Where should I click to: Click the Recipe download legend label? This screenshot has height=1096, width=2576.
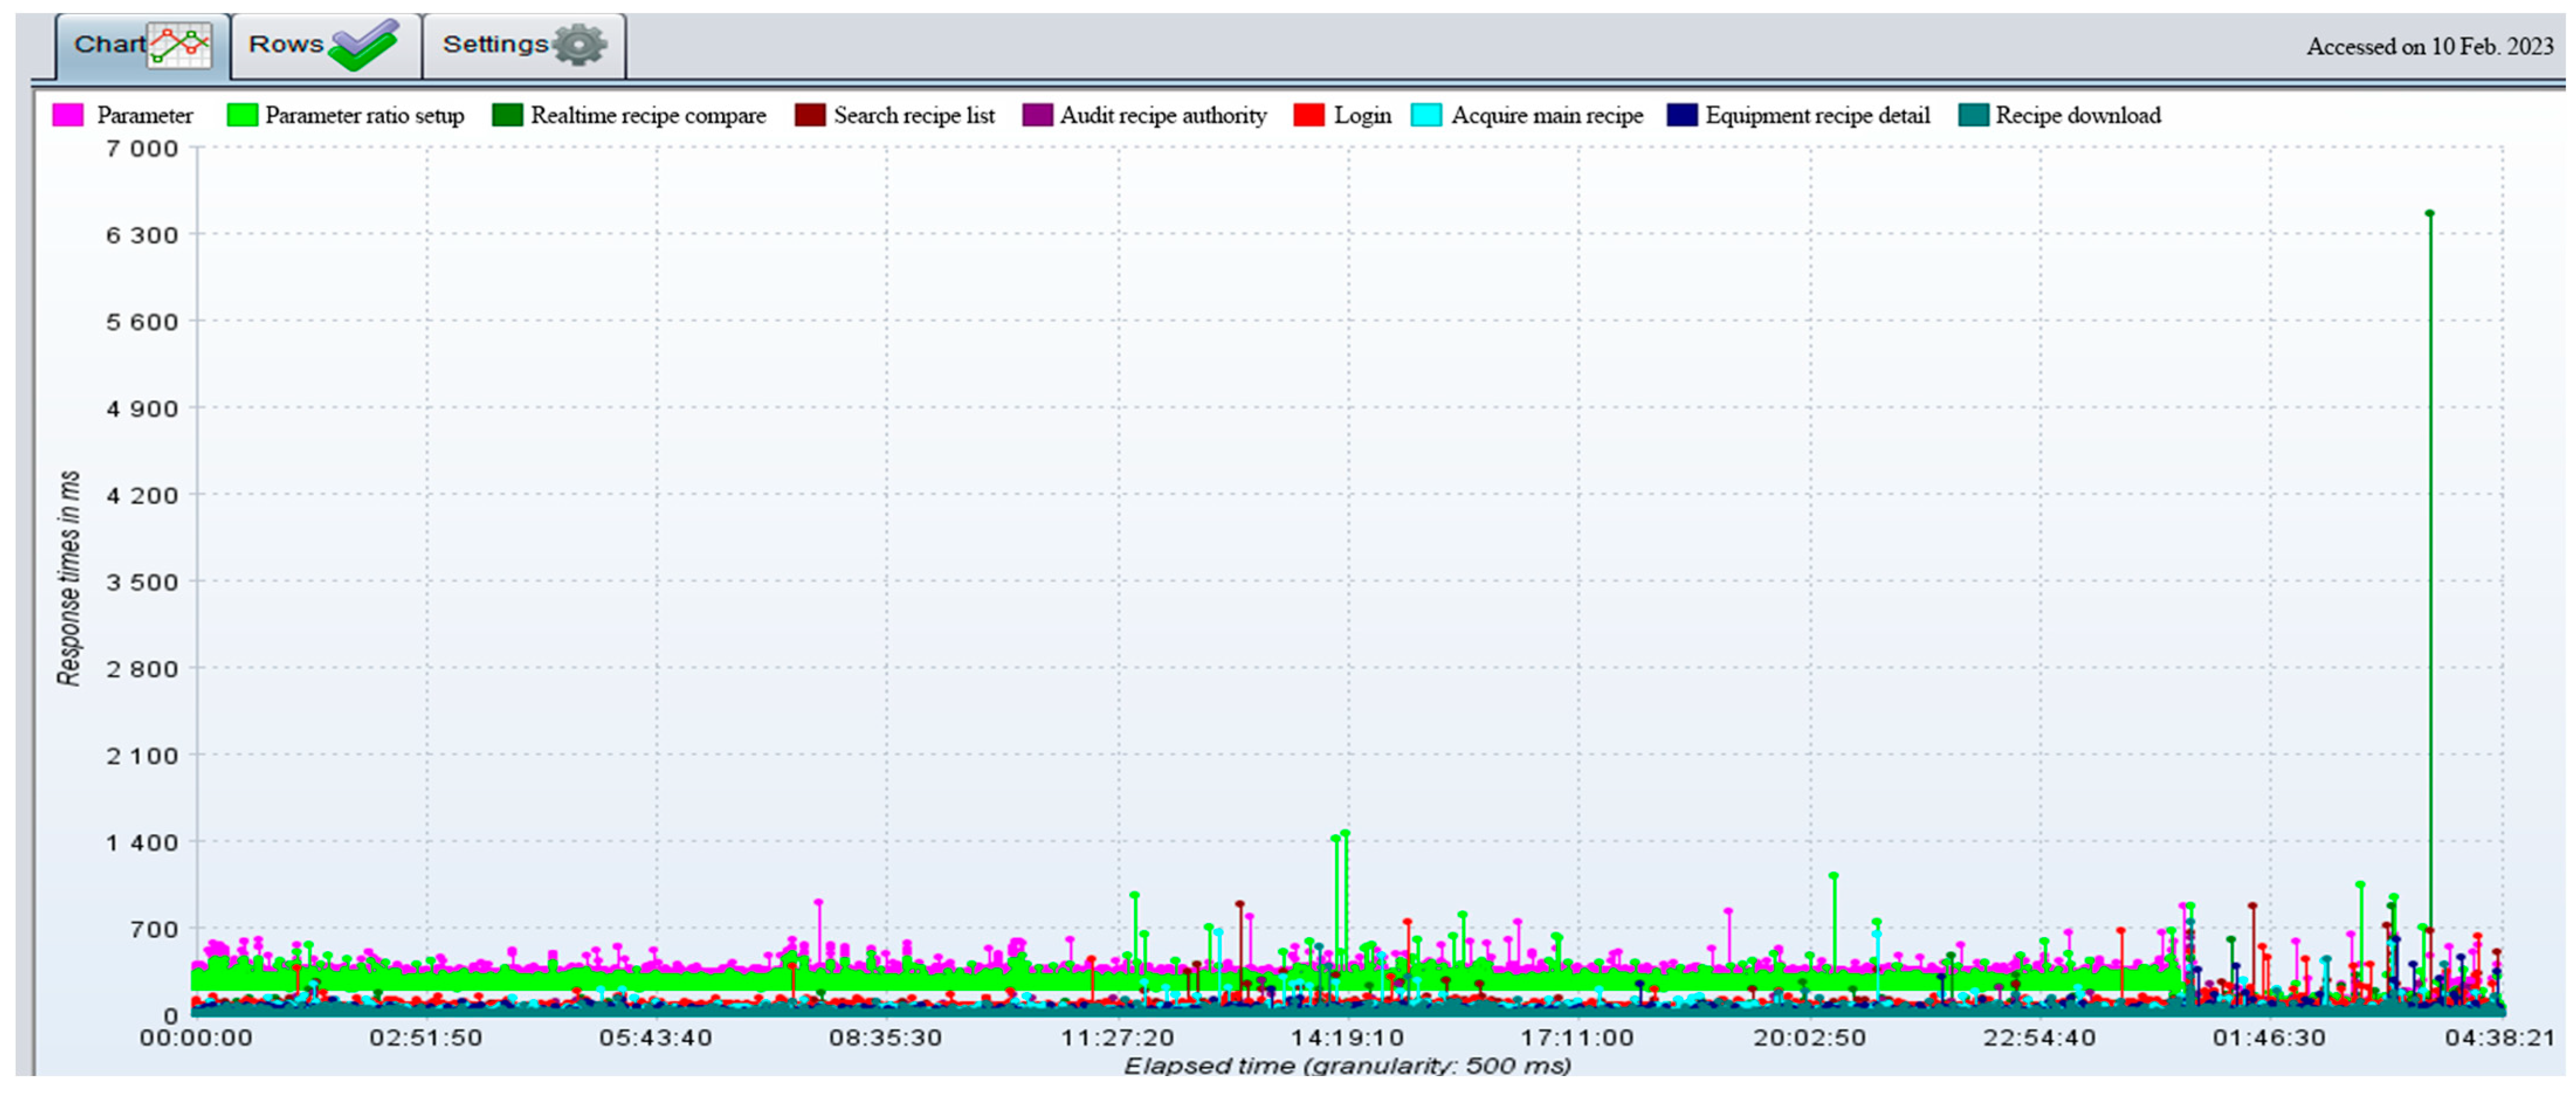(x=2078, y=115)
